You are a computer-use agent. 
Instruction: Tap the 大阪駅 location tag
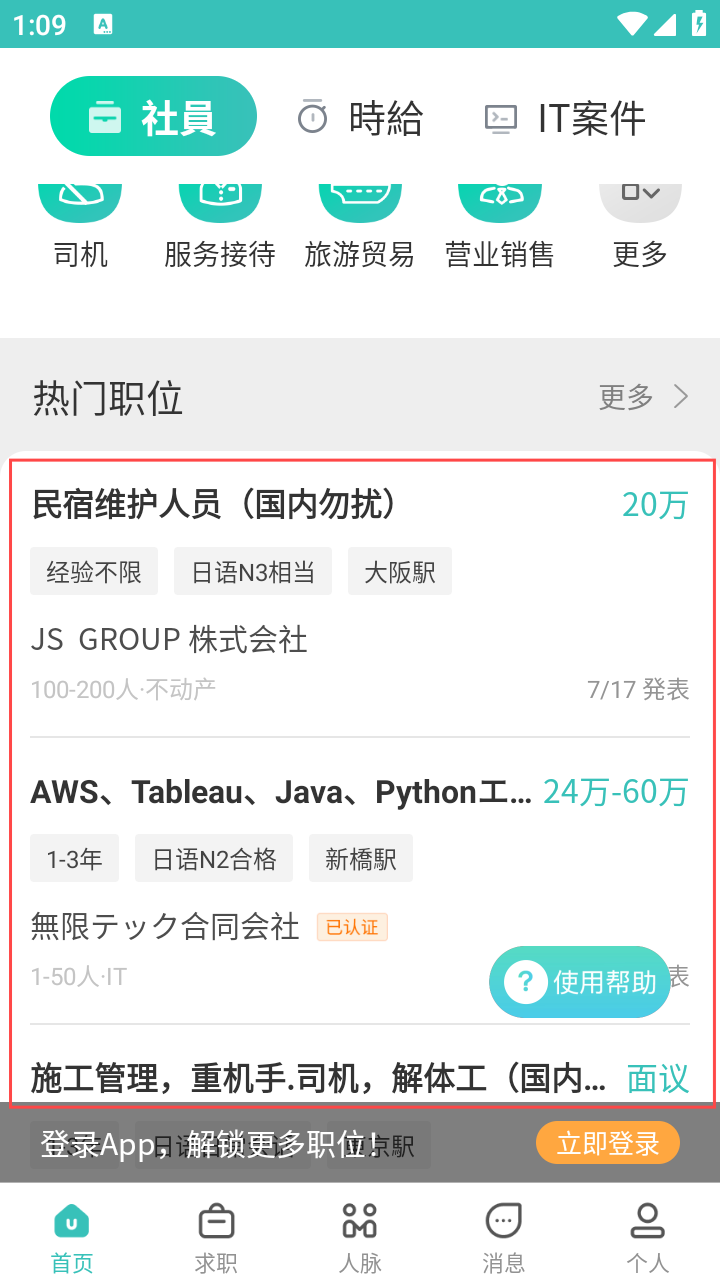tap(400, 572)
